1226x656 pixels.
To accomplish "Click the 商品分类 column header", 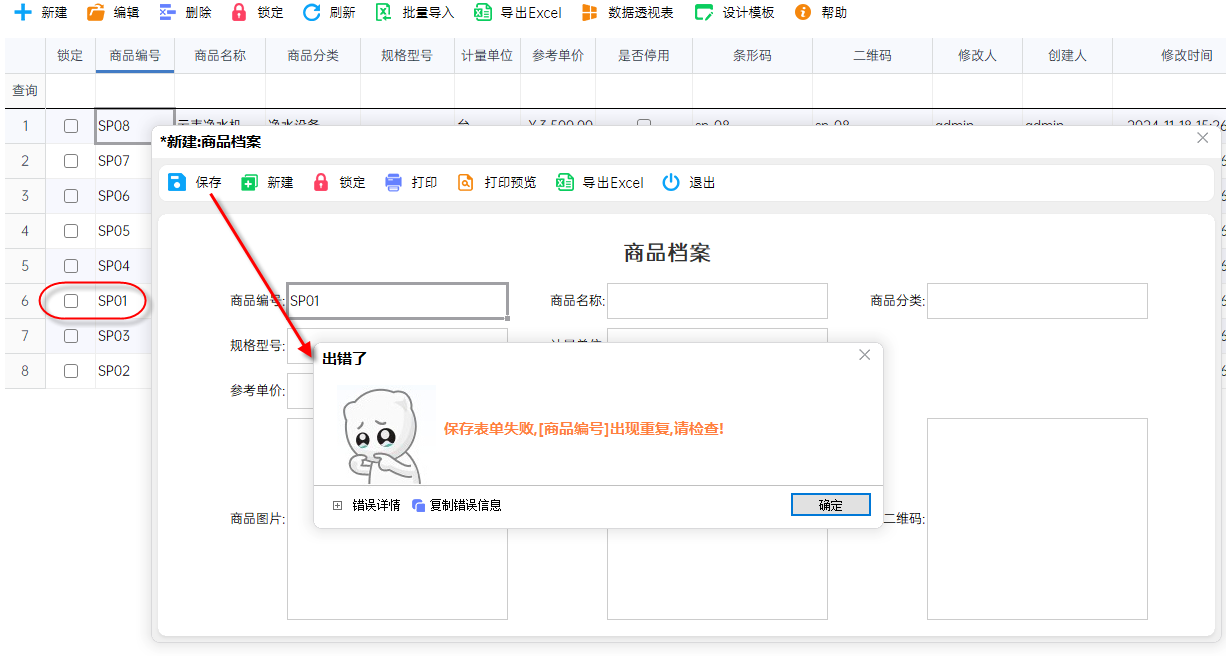I will (313, 56).
